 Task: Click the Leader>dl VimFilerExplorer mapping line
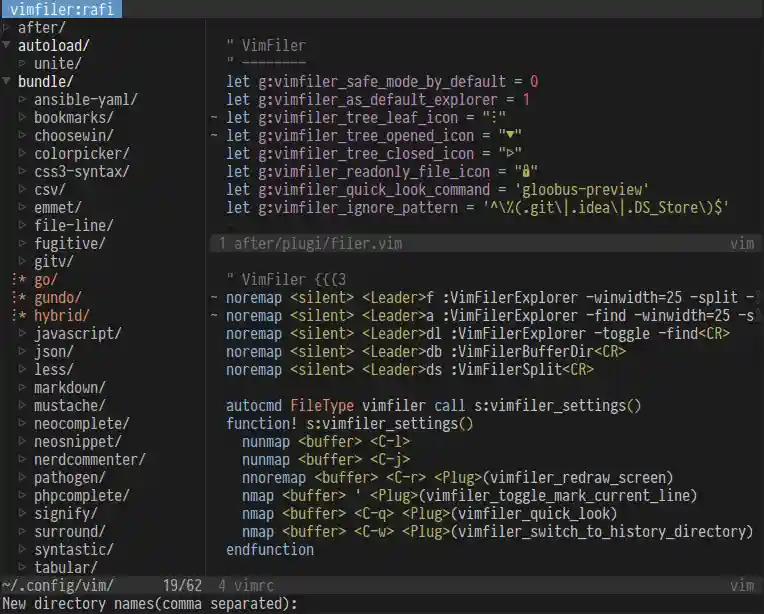(478, 334)
